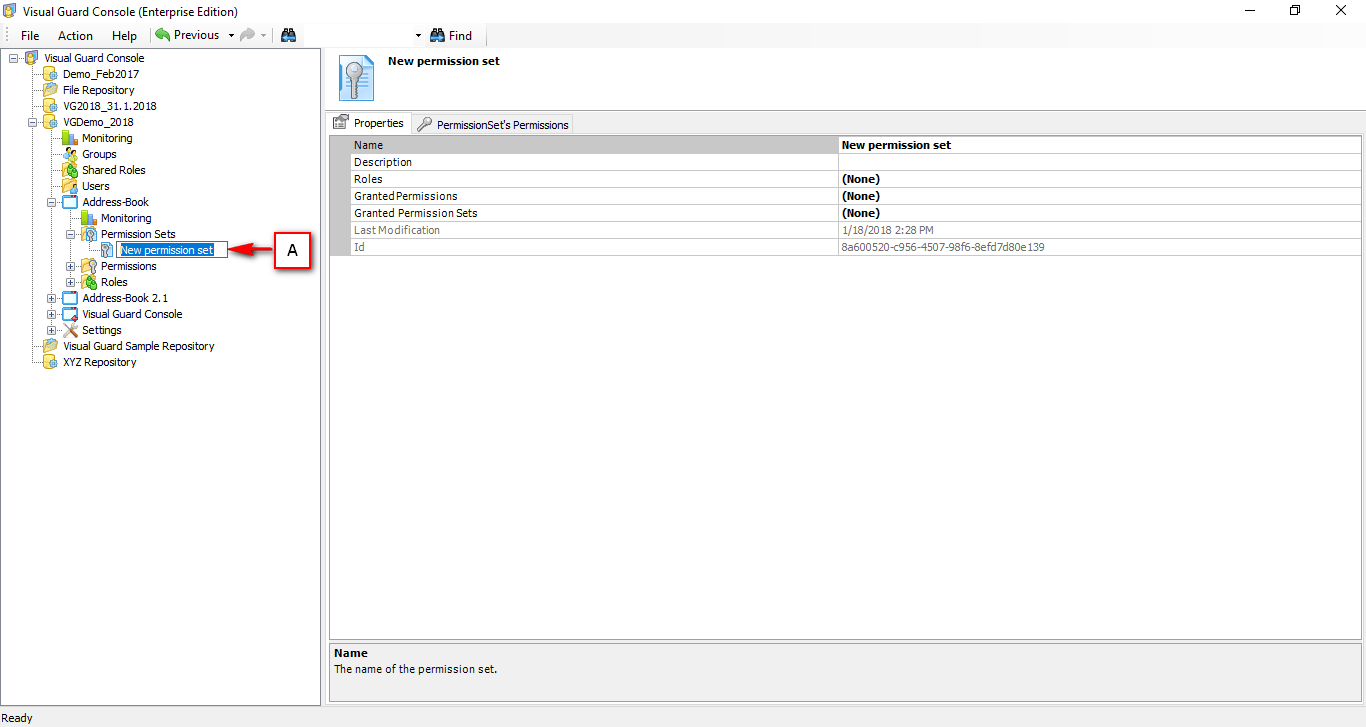Click the Address-Book application window icon

[70, 202]
